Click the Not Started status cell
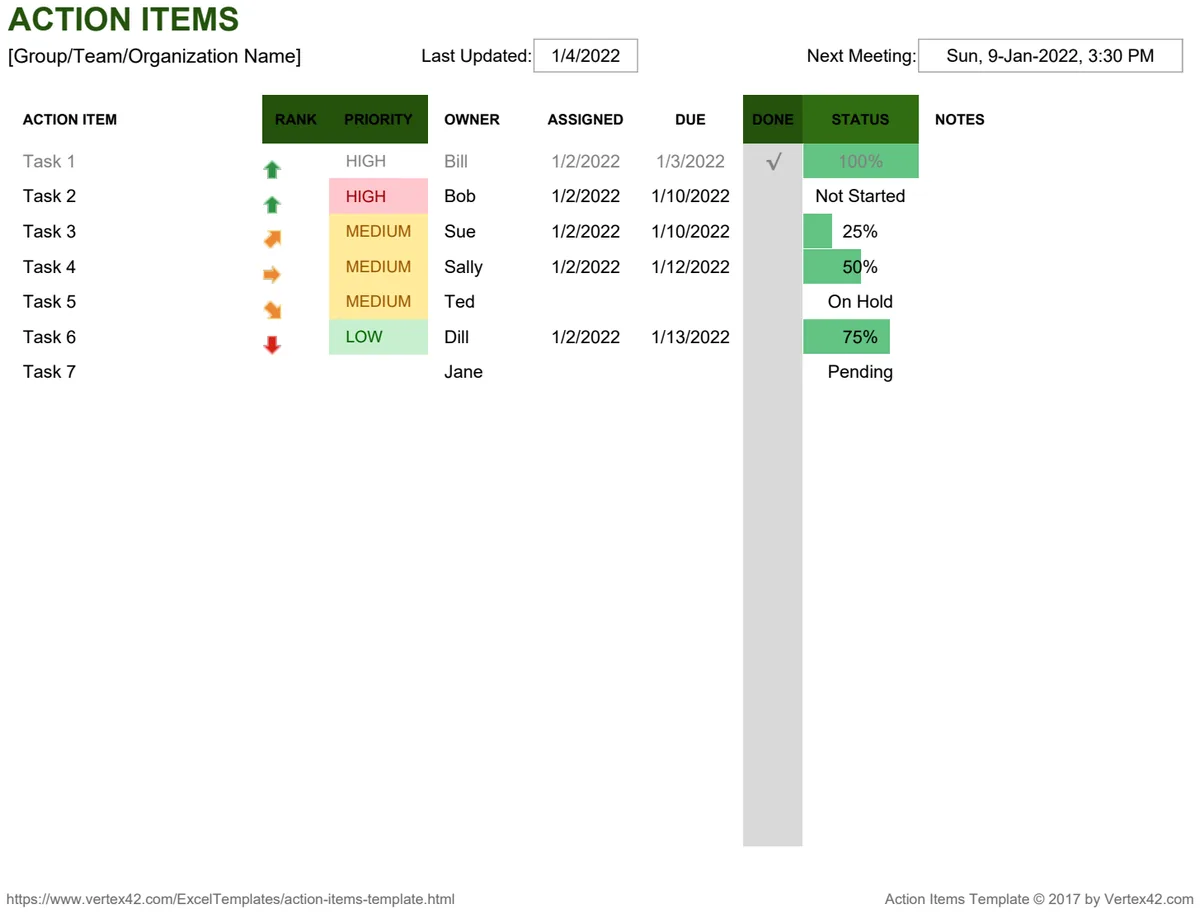The image size is (1200, 914). pyautogui.click(x=860, y=196)
